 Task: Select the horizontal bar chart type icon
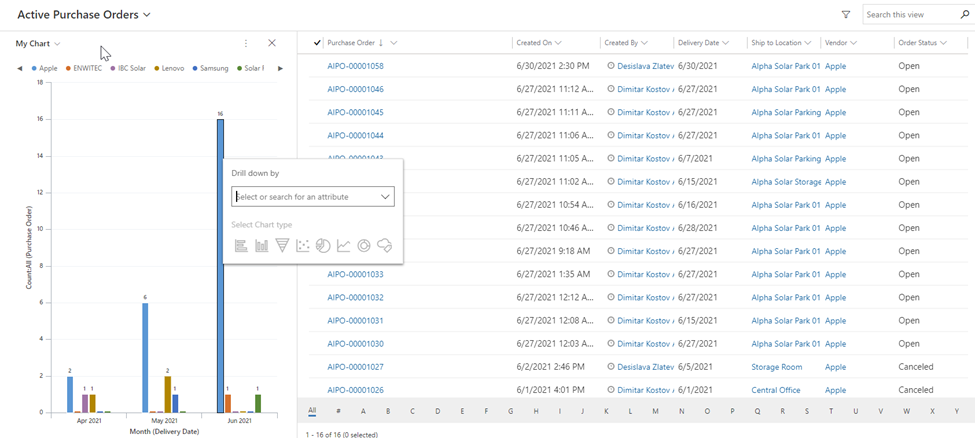tap(241, 246)
